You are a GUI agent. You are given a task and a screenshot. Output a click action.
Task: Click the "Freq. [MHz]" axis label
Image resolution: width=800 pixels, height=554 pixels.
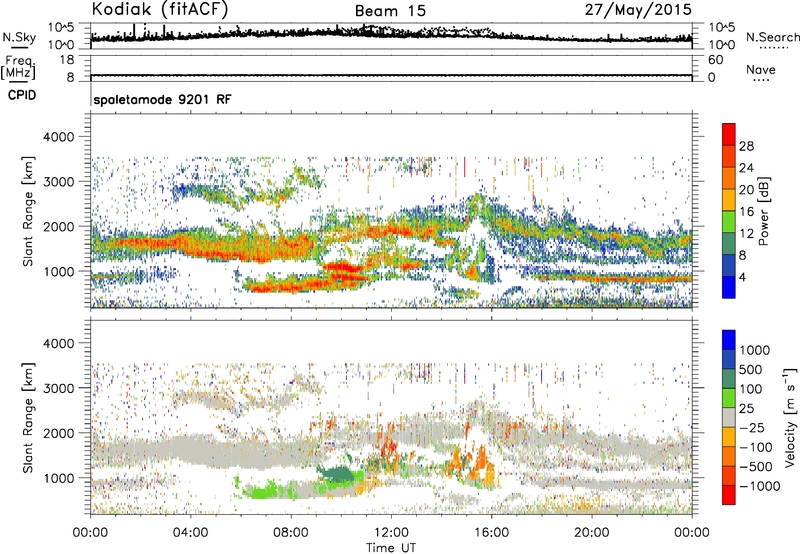click(18, 67)
